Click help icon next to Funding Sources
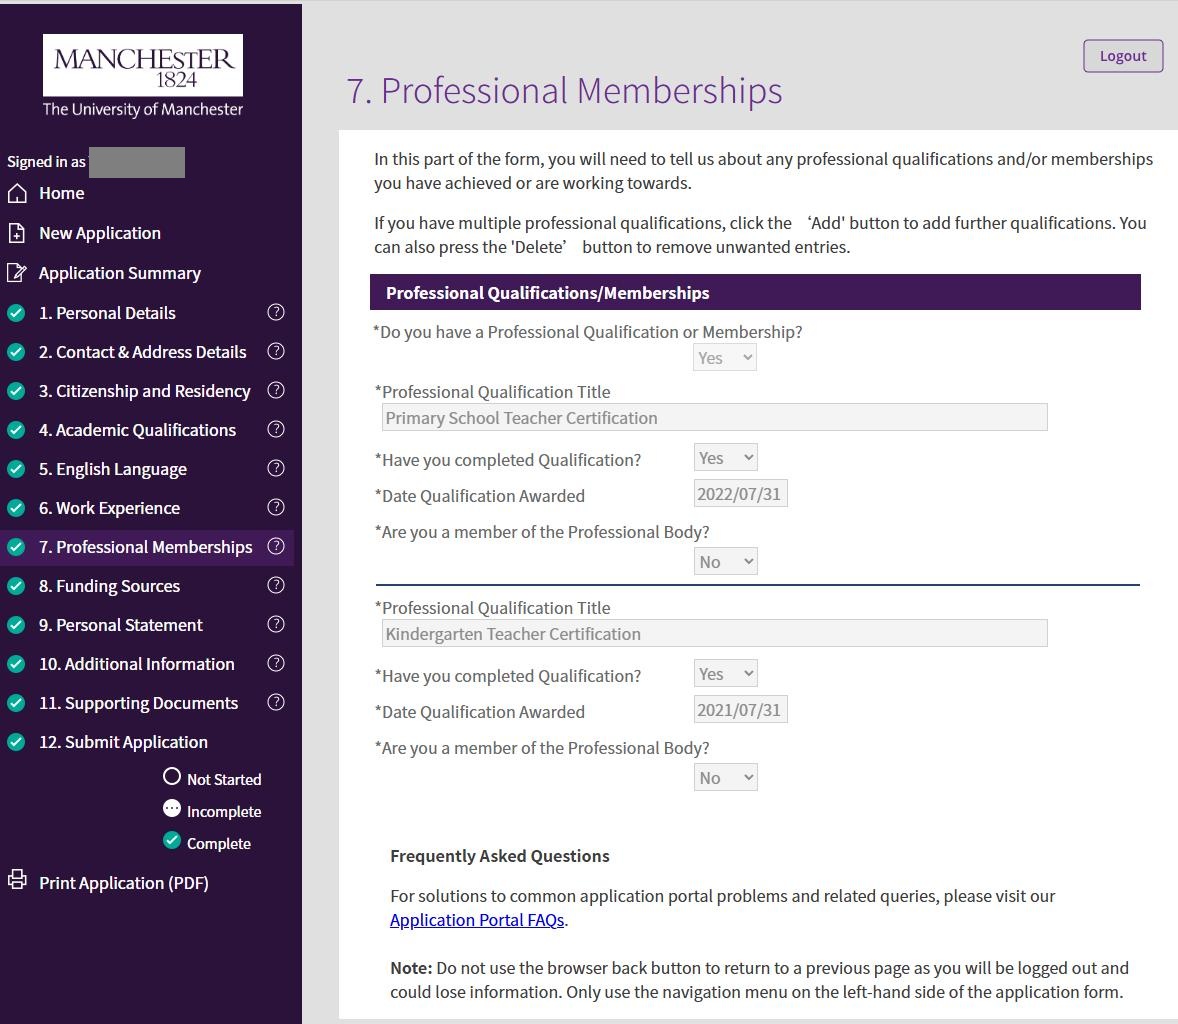The height and width of the screenshot is (1024, 1178). (x=276, y=586)
